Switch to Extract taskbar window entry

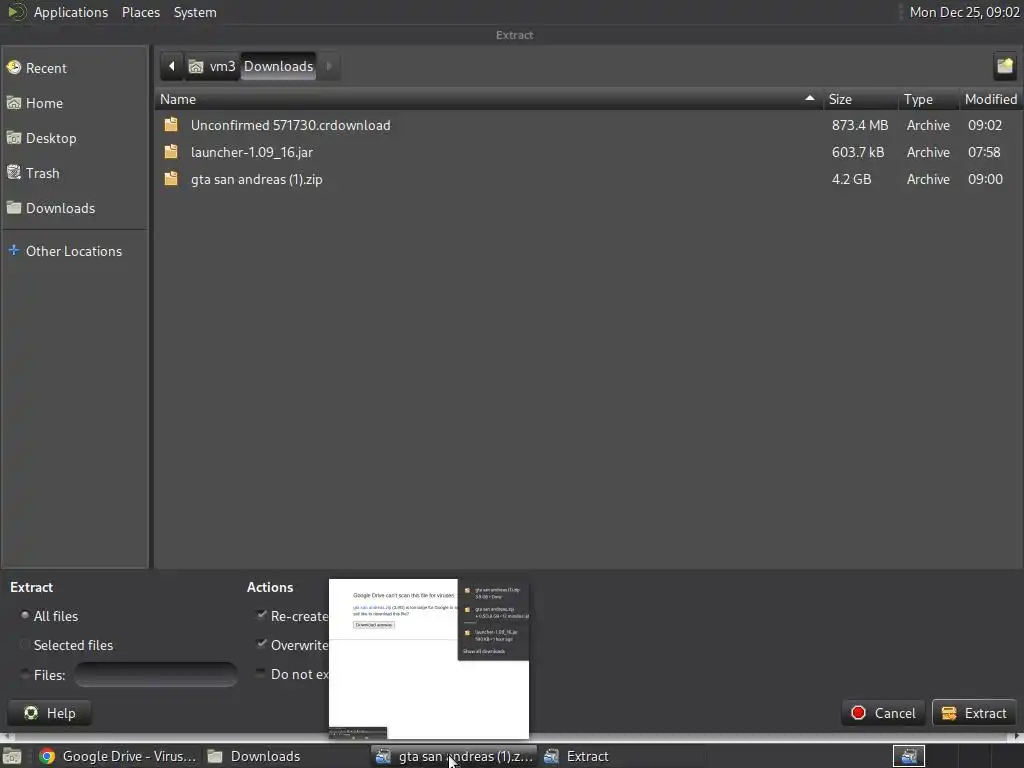tap(622, 756)
